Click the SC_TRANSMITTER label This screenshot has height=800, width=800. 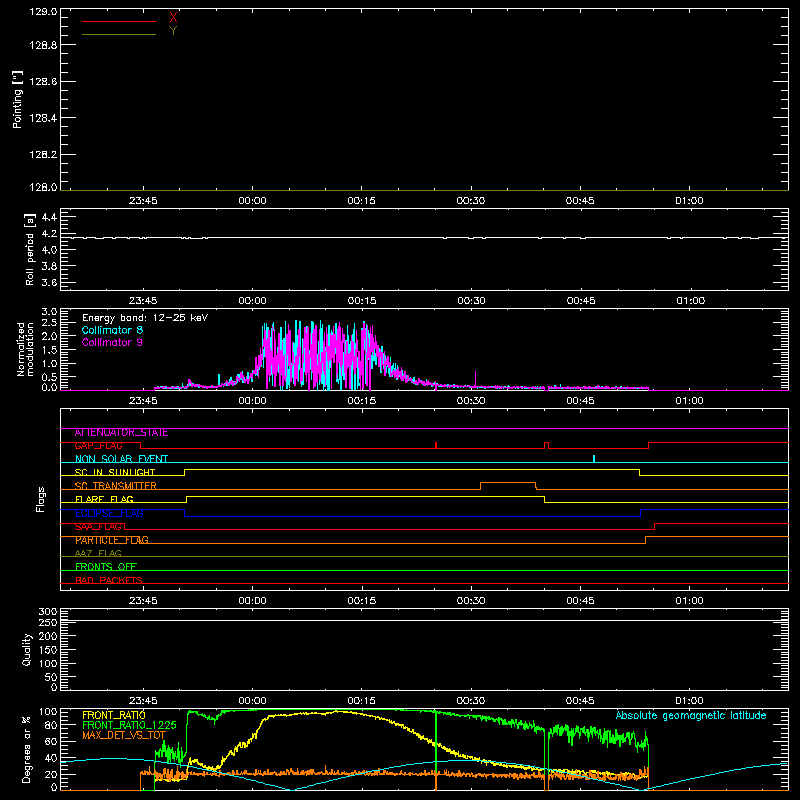pos(115,486)
